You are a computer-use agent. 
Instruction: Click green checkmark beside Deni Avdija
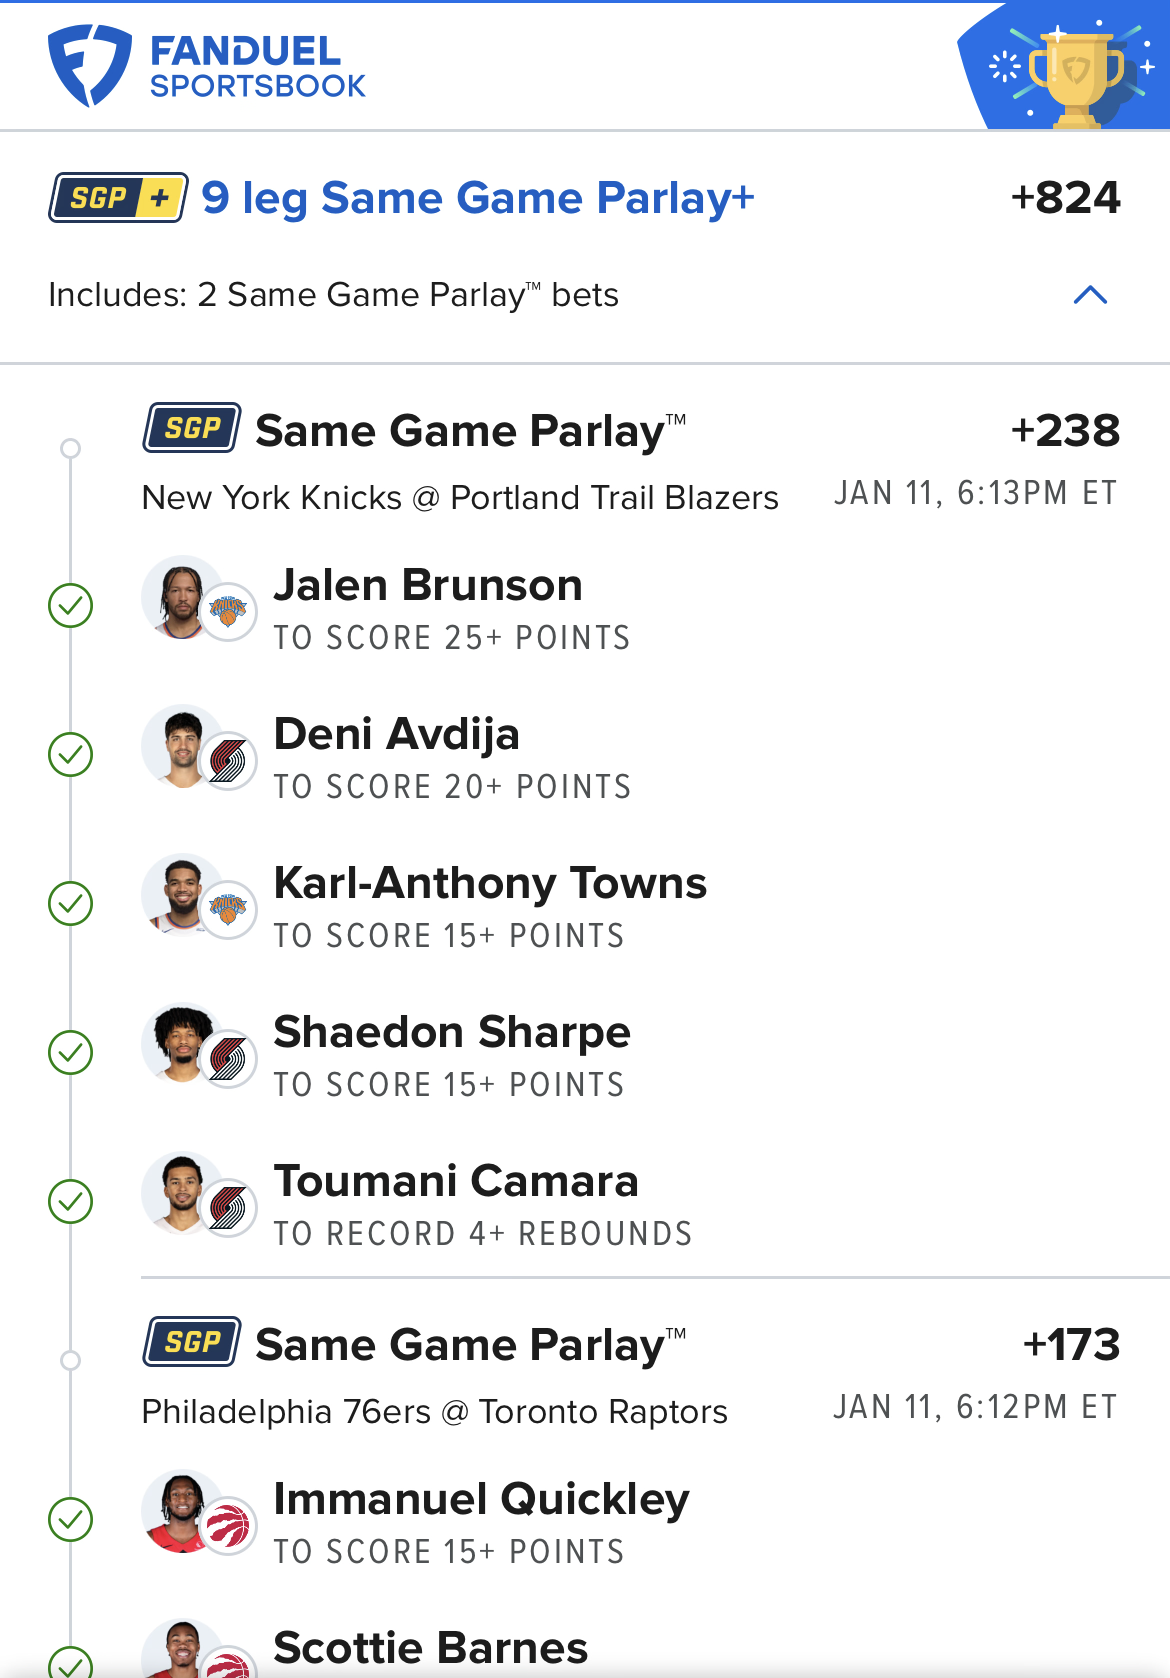point(71,755)
